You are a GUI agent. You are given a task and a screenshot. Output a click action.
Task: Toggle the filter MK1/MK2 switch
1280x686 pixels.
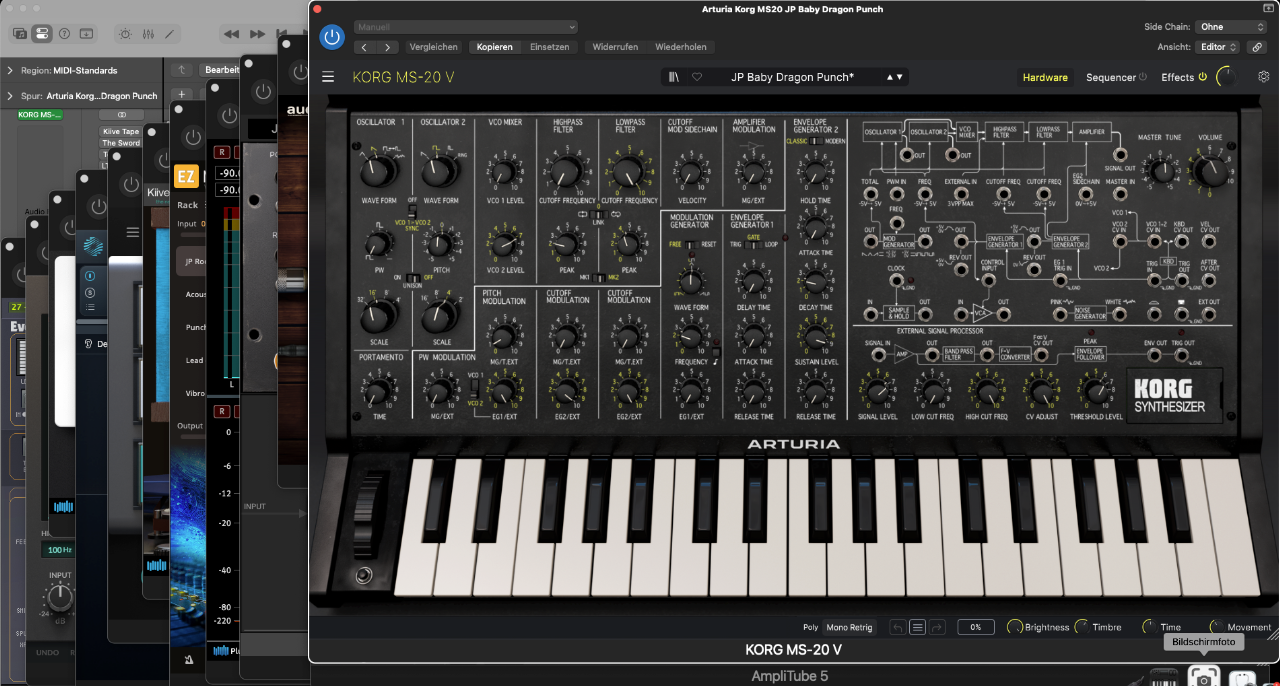pos(598,277)
